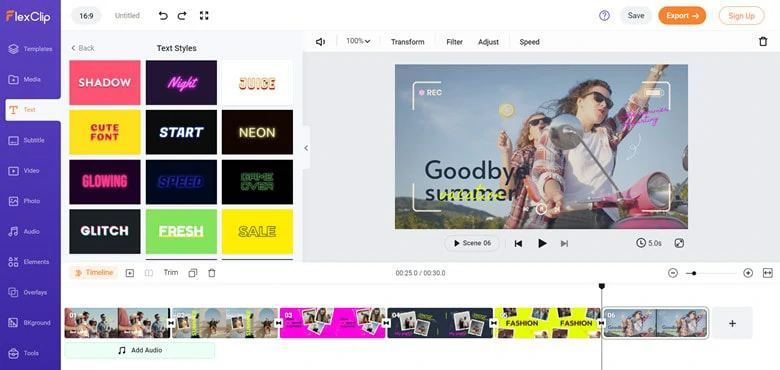Delete the clip with top-right trash icon
The width and height of the screenshot is (780, 370).
[x=763, y=42]
